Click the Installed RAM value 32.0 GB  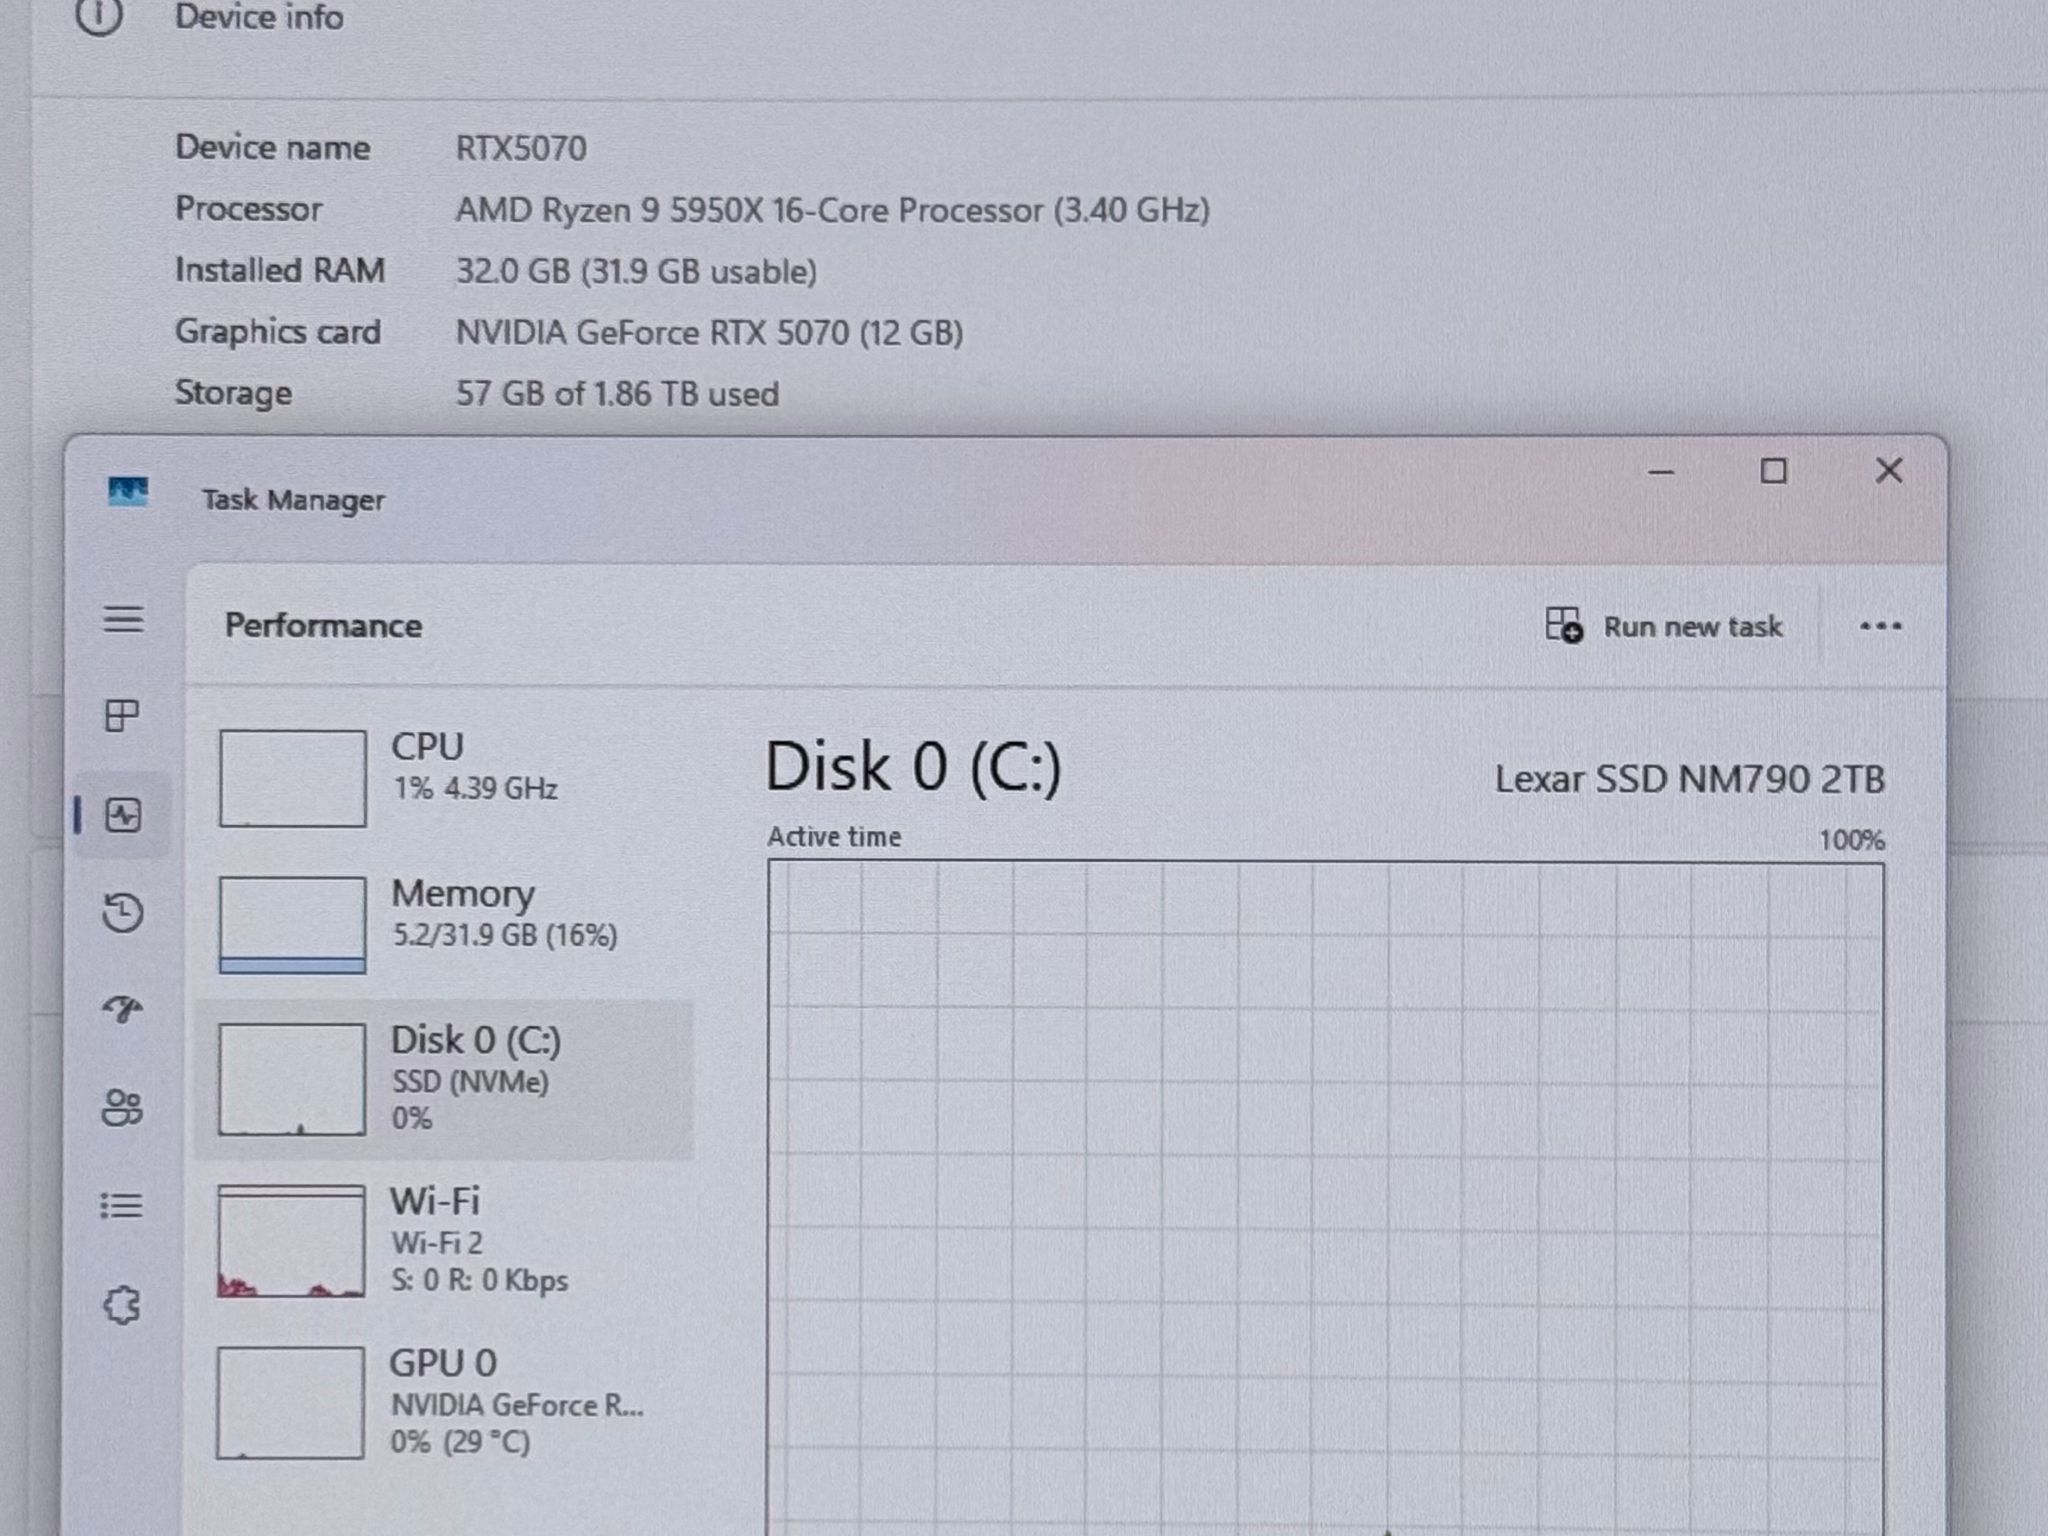coord(636,272)
